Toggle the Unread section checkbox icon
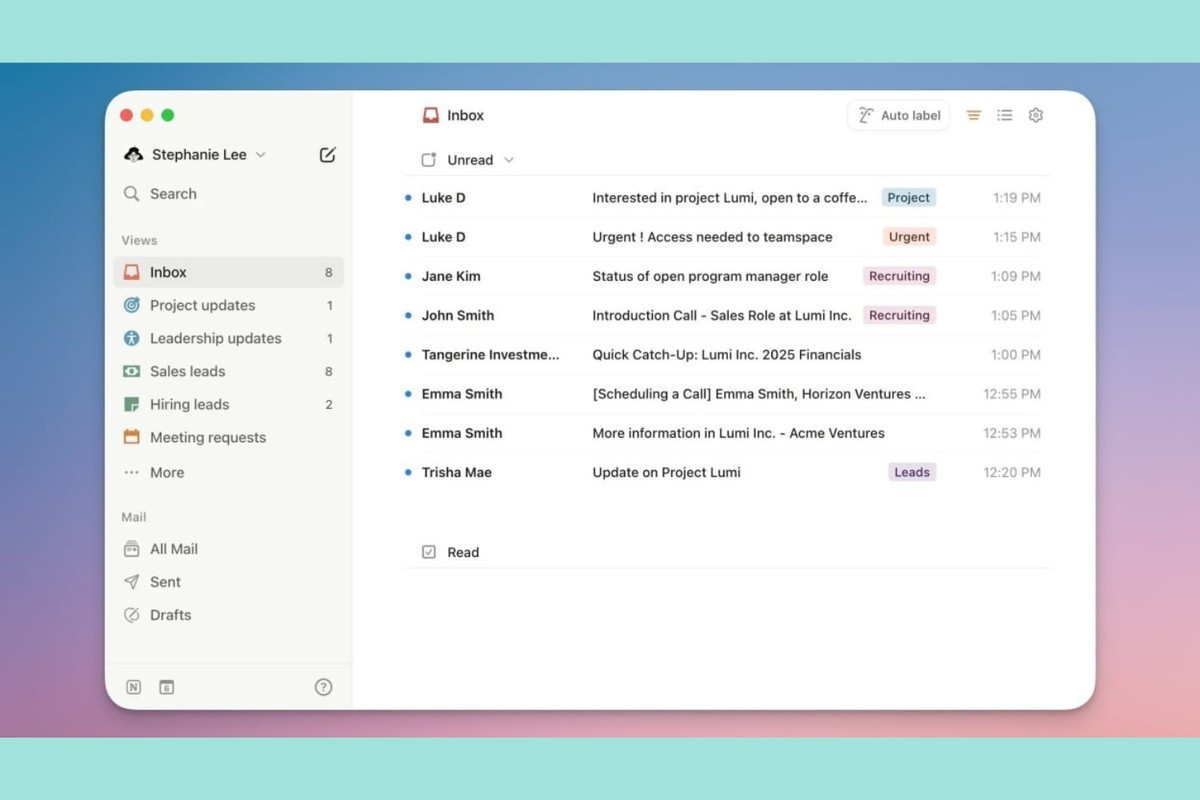The height and width of the screenshot is (800, 1200). [429, 160]
